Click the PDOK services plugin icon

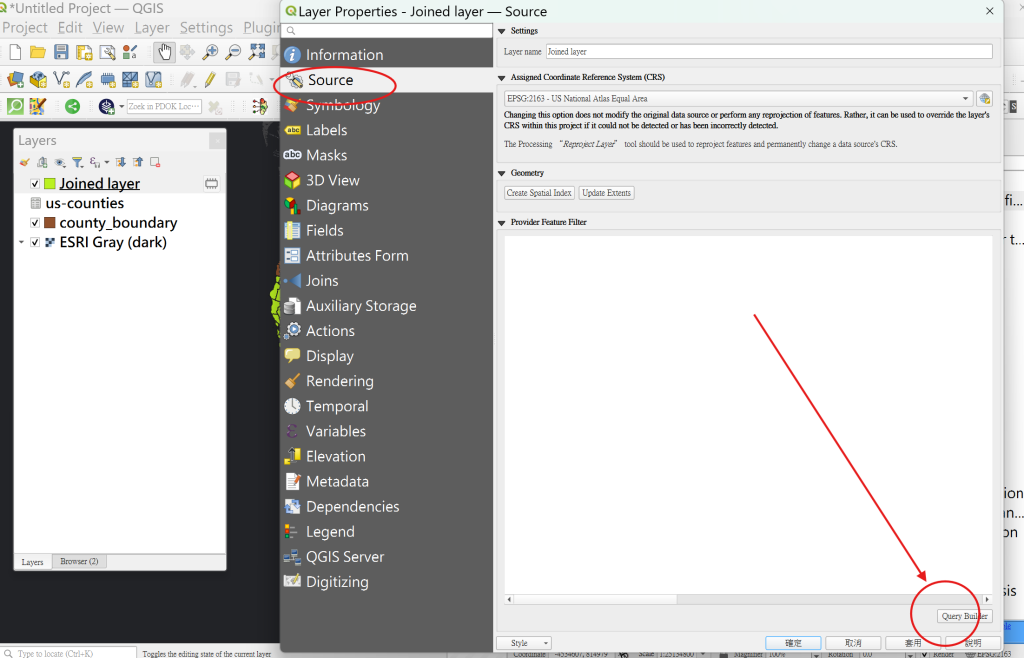(106, 106)
